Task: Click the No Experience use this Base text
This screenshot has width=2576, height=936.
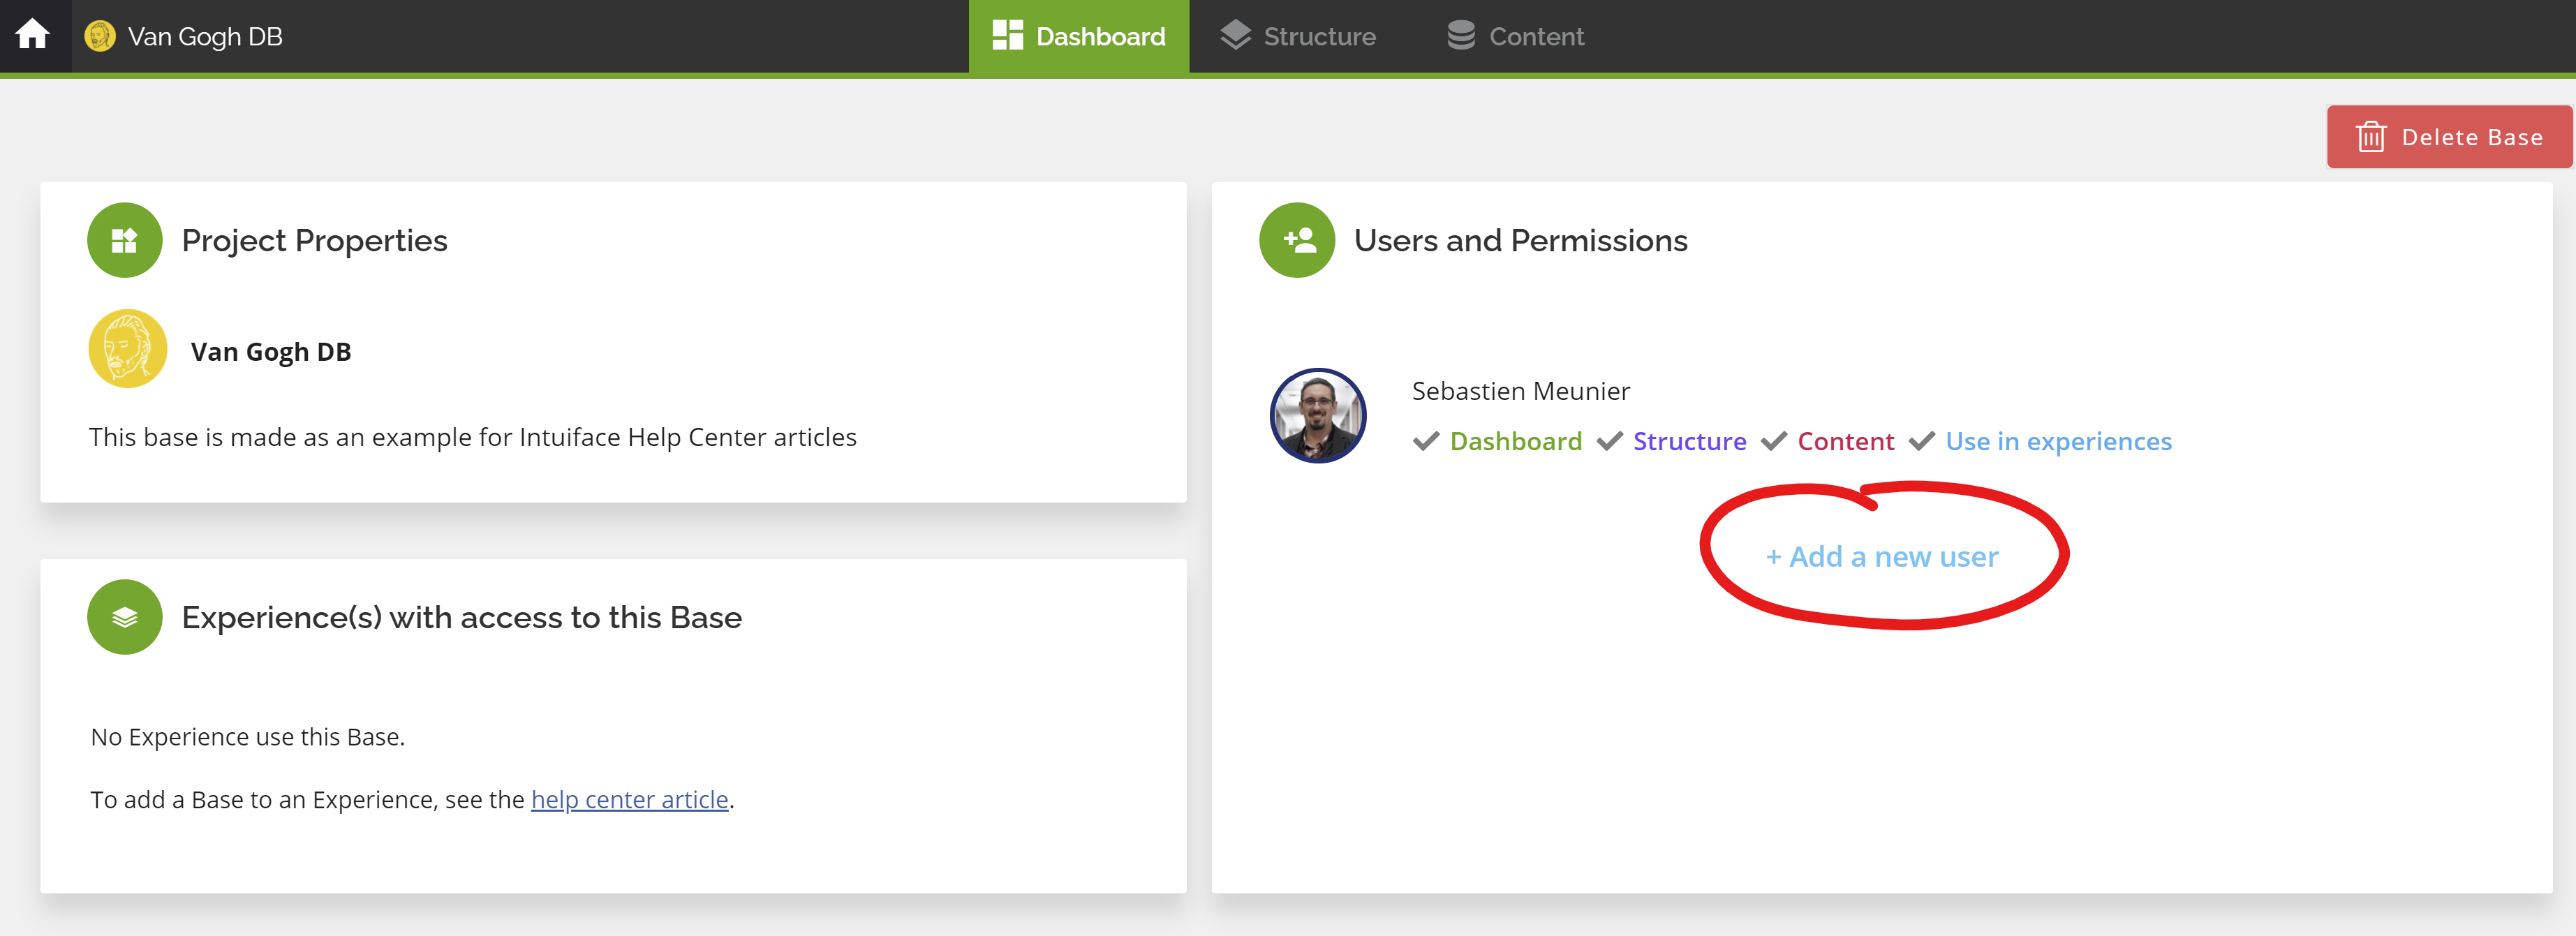Action: (248, 737)
